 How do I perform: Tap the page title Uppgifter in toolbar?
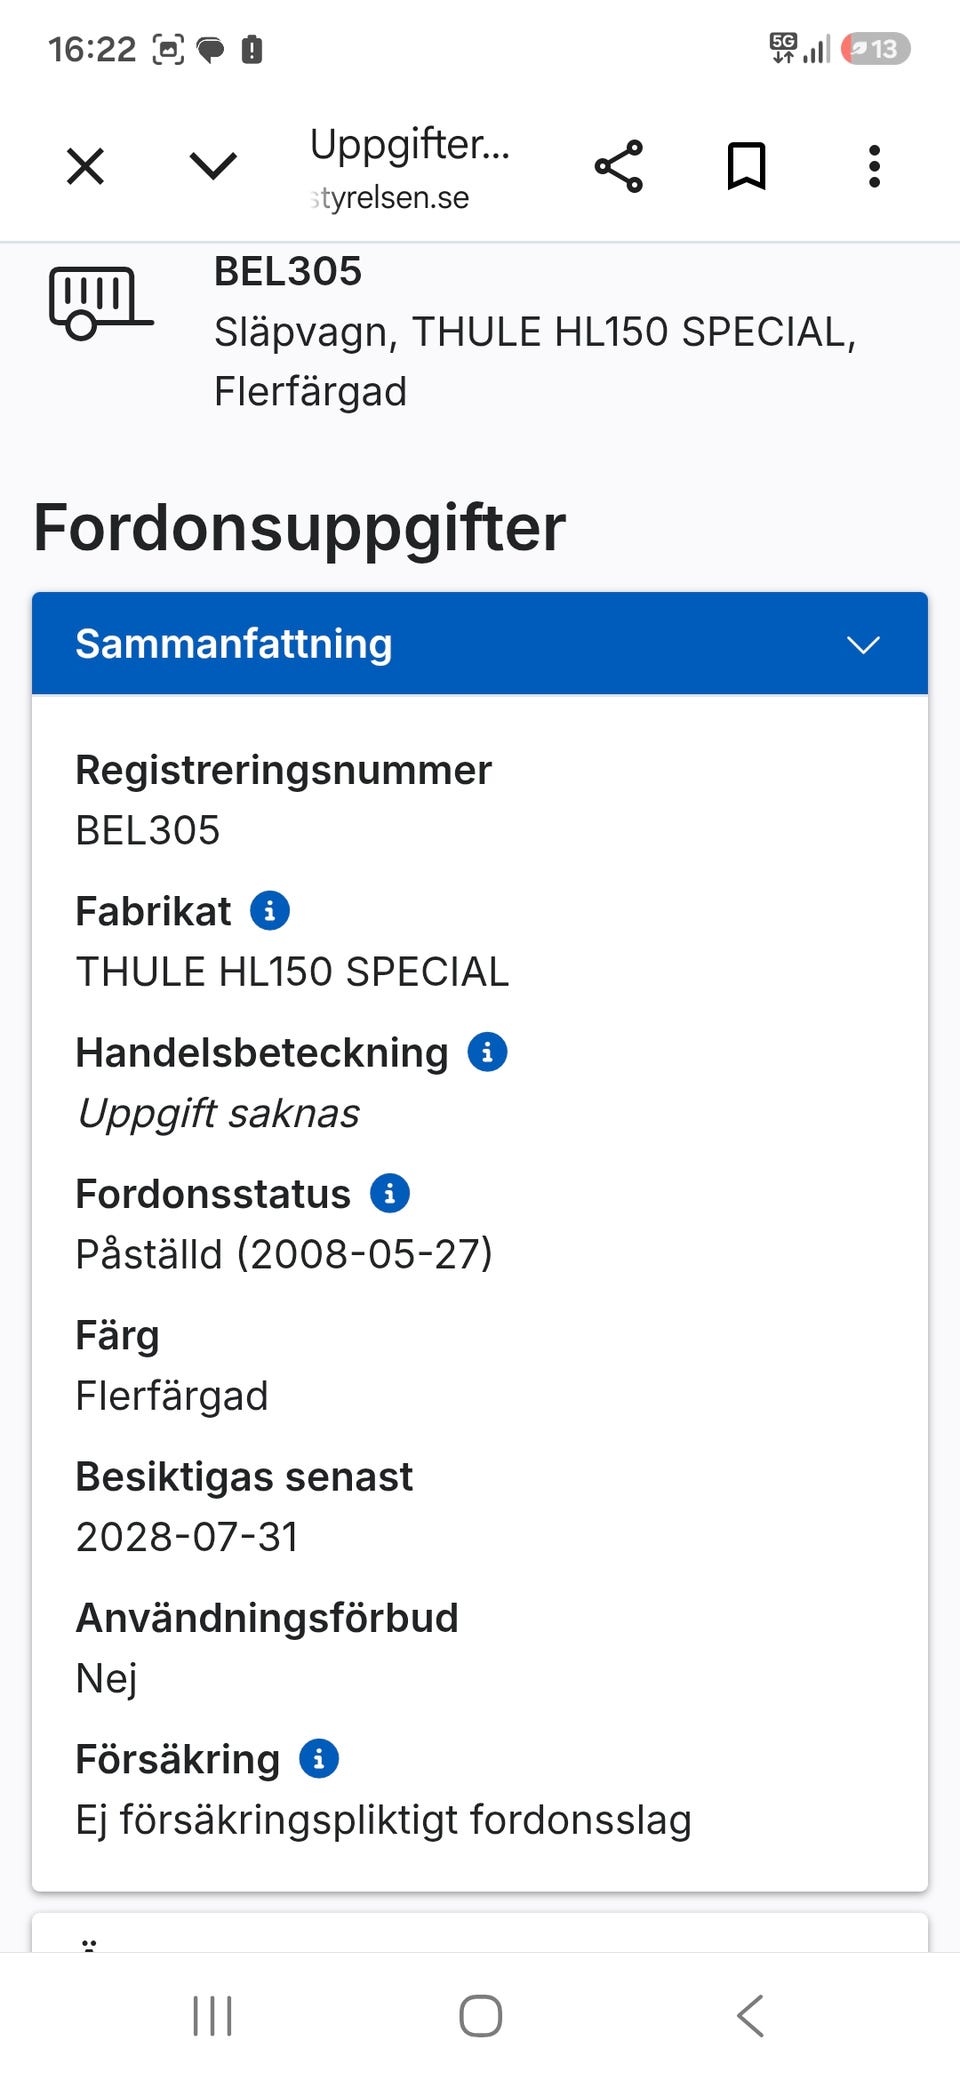(410, 145)
